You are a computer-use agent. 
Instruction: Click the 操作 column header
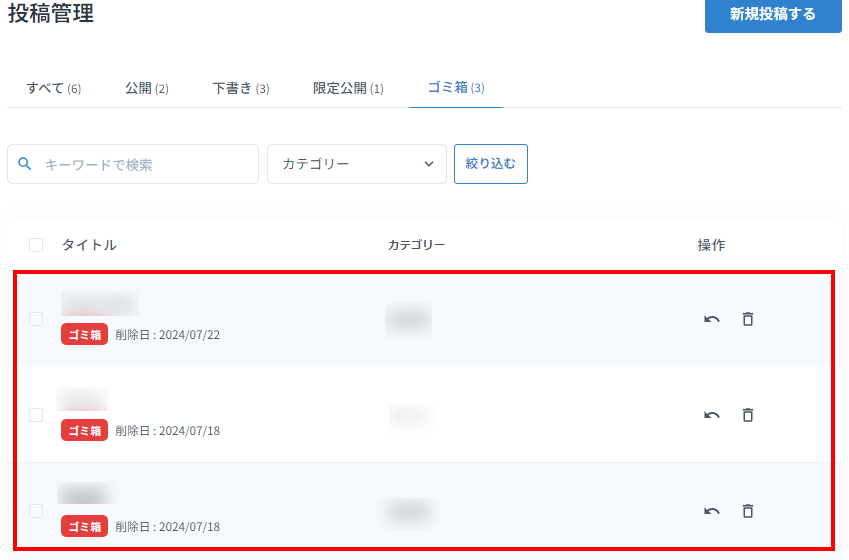(711, 245)
